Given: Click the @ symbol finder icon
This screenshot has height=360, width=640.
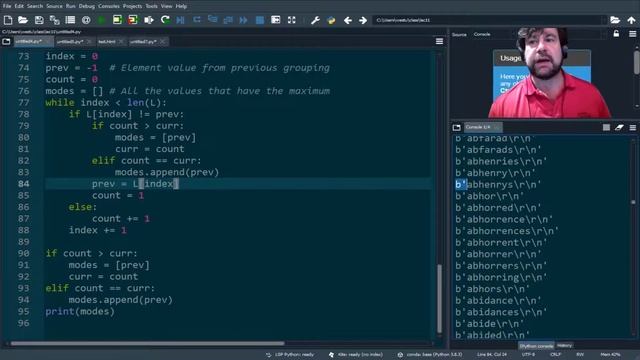Looking at the screenshot, I should pos(86,20).
